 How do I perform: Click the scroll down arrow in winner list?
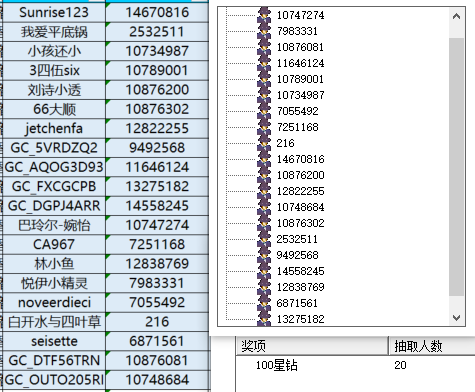[456, 318]
